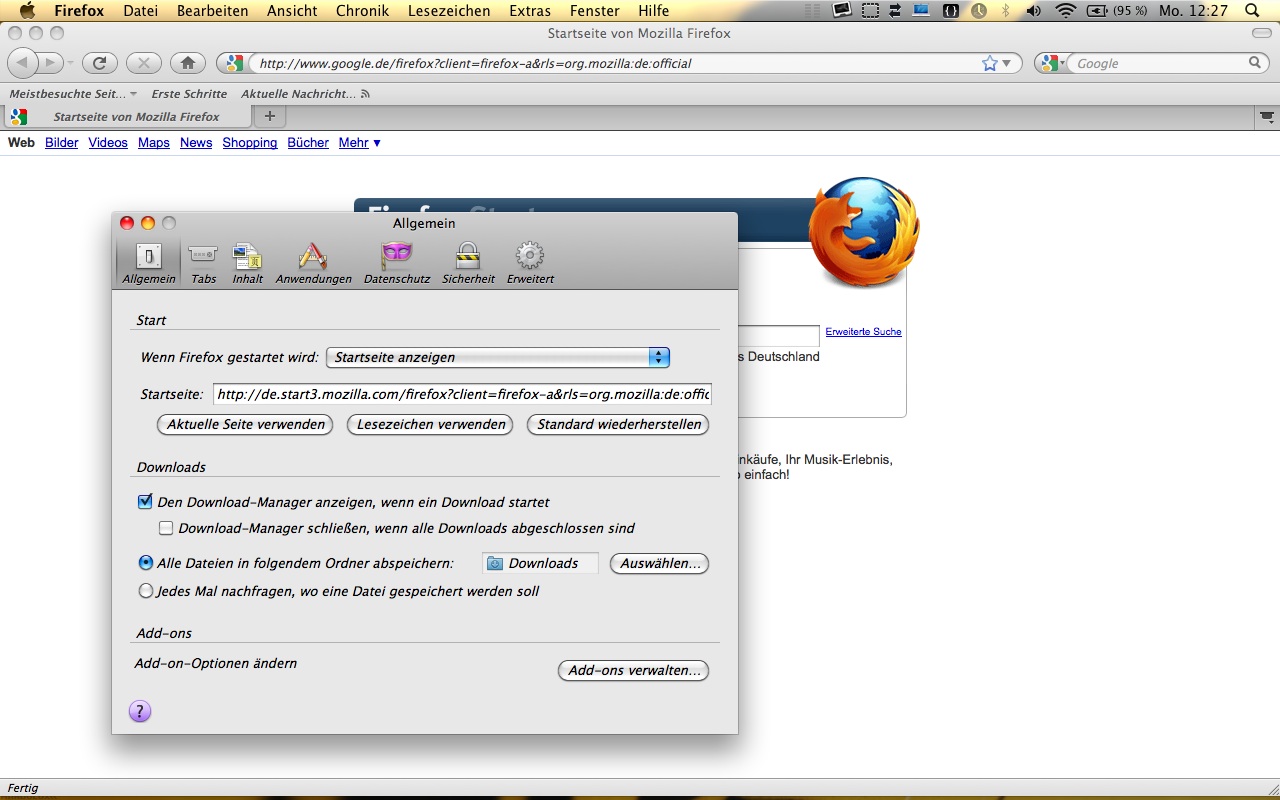The image size is (1280, 800).
Task: Open the Extras menu
Action: 530,11
